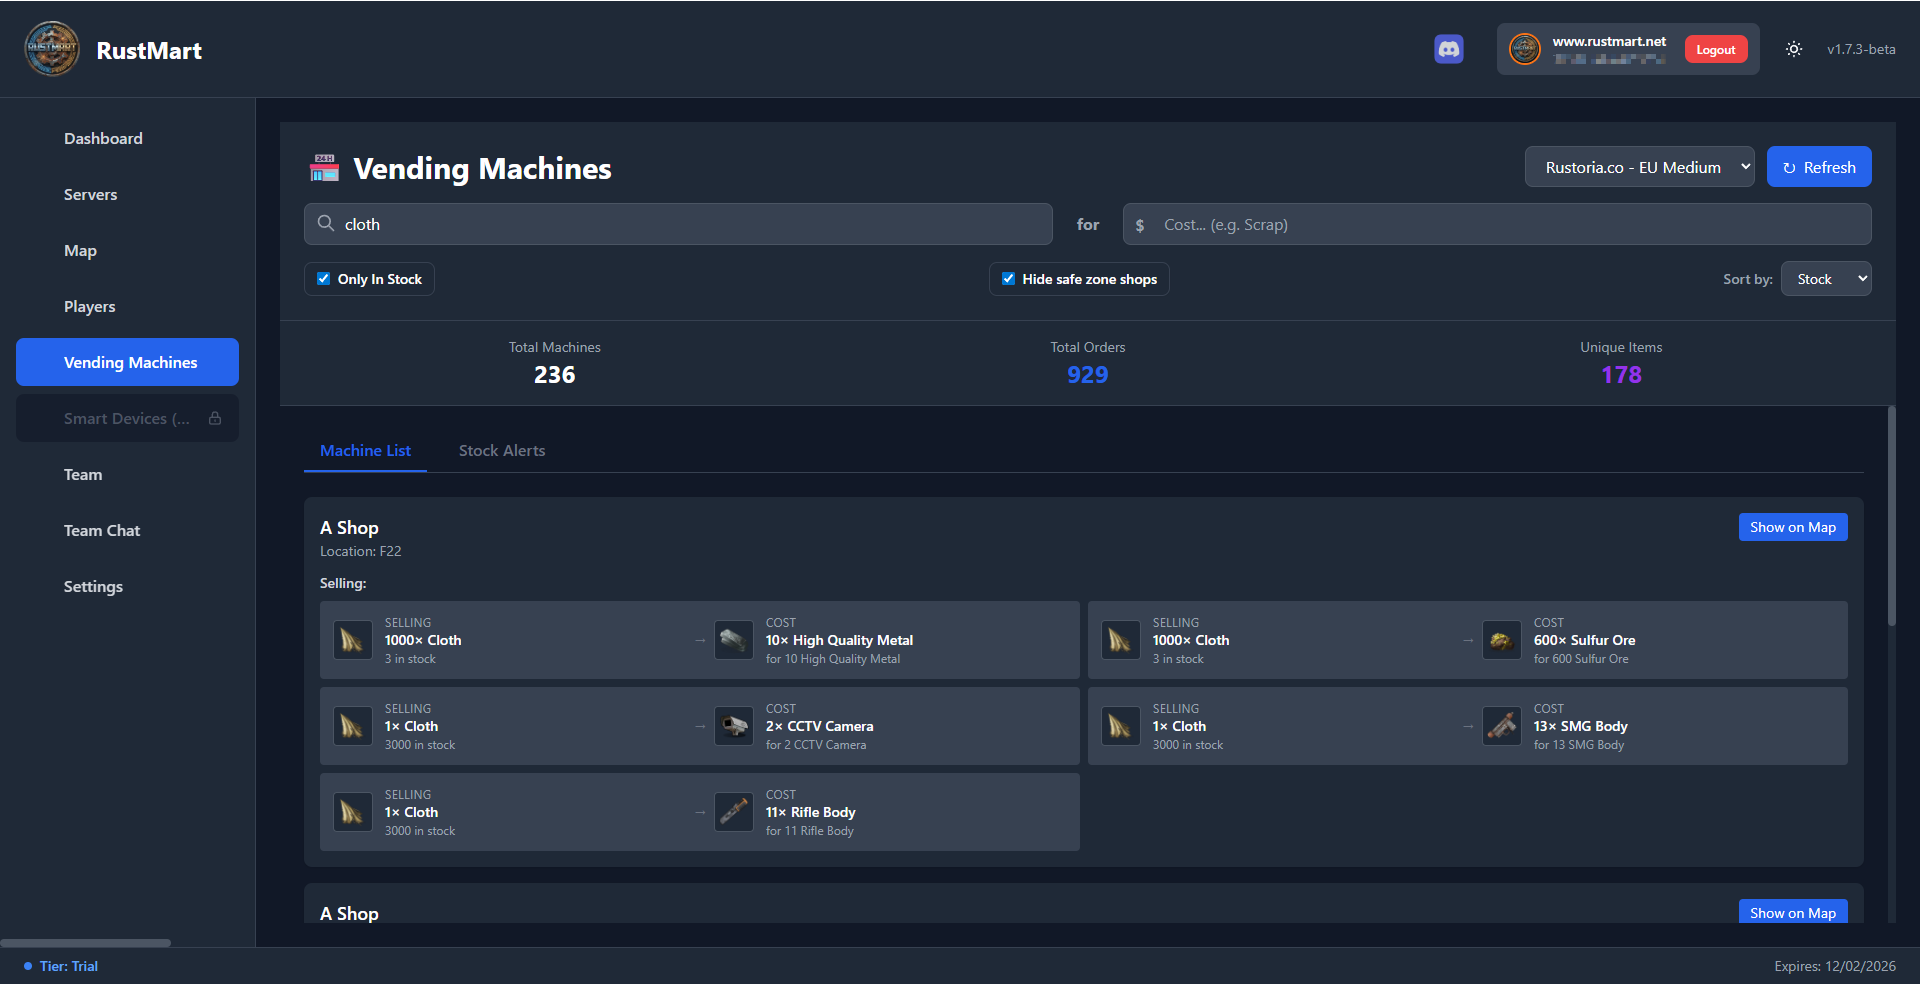
Task: Open the Players section in the sidebar
Action: [x=89, y=306]
